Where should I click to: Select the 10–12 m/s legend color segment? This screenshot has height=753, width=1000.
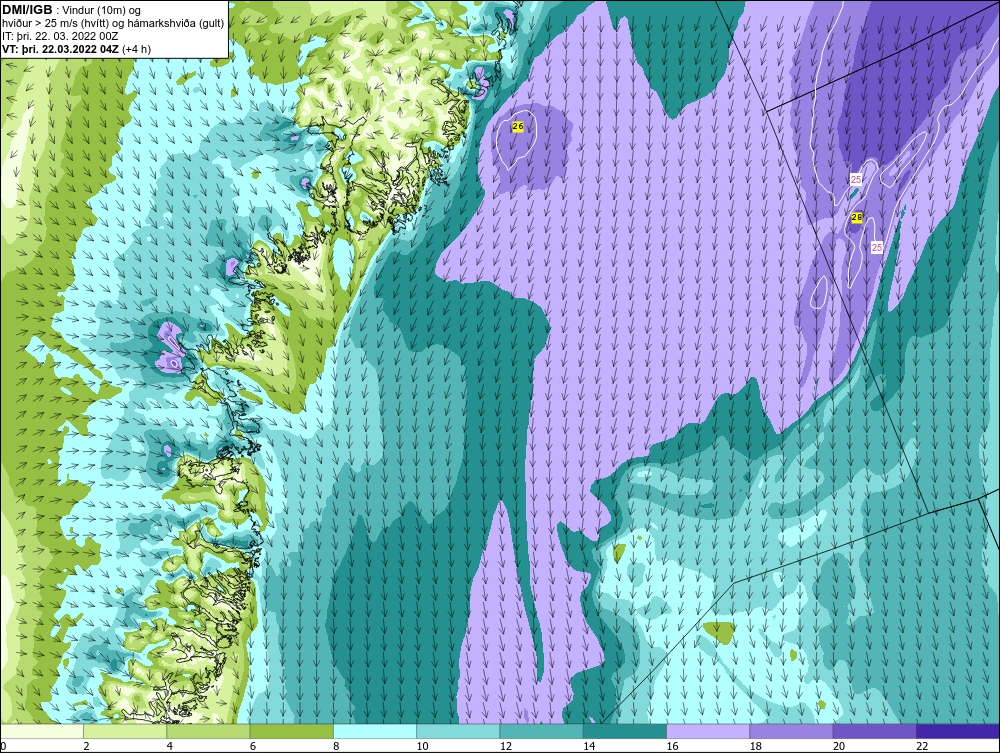pos(458,731)
